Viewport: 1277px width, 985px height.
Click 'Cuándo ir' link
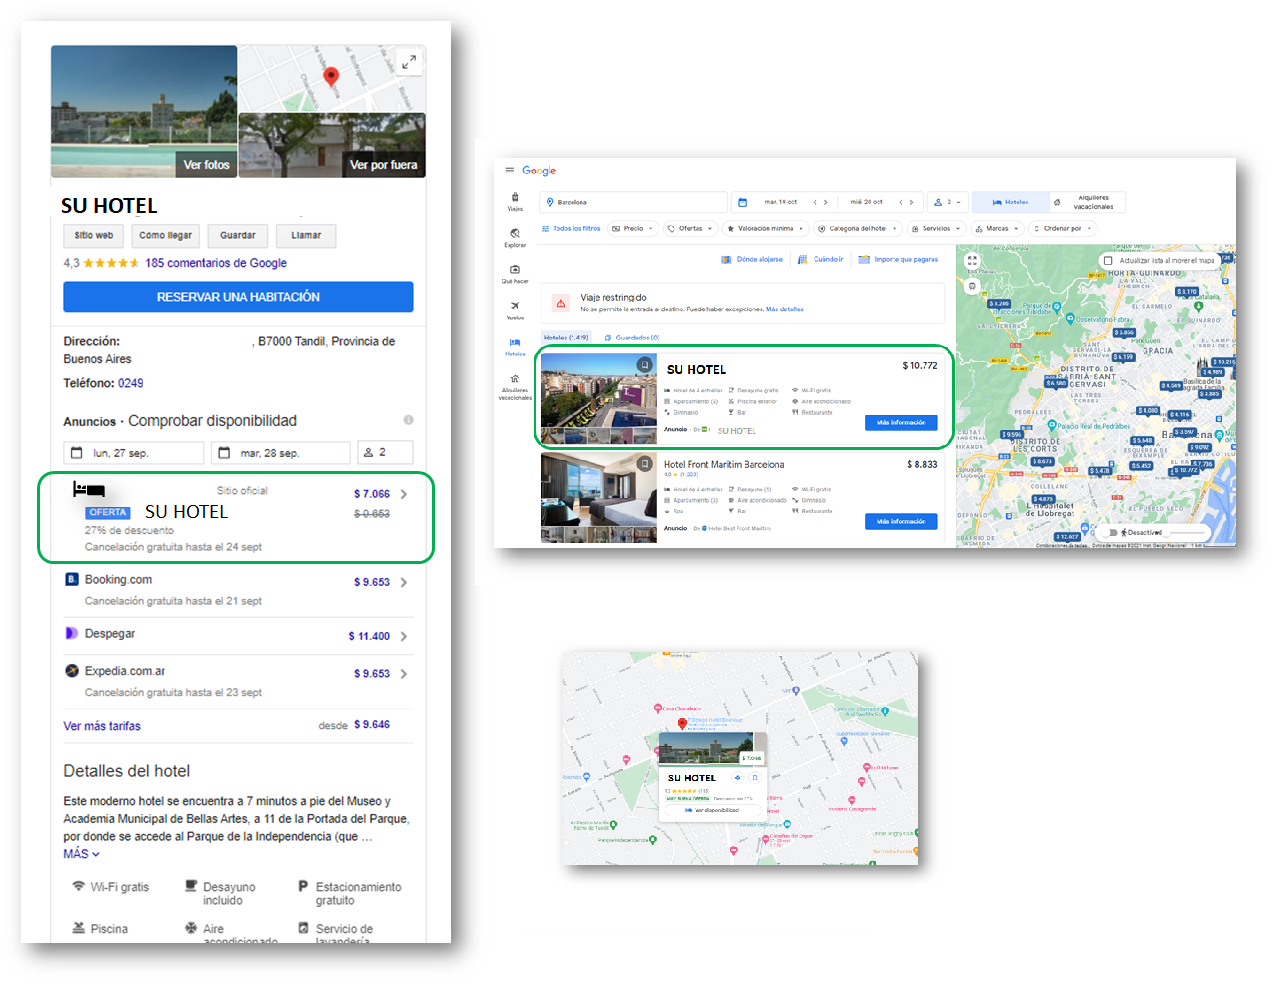pyautogui.click(x=821, y=259)
